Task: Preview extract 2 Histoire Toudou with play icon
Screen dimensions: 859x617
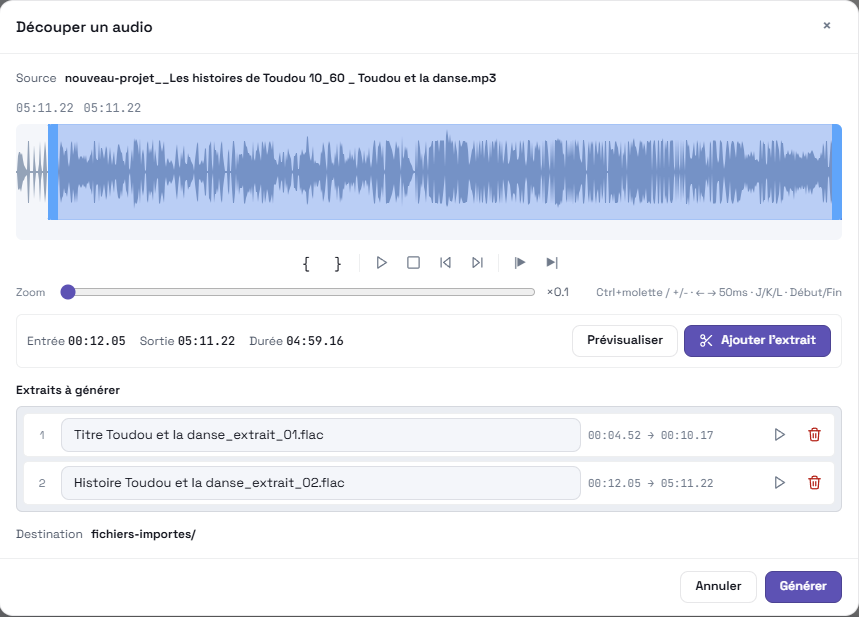Action: (x=779, y=483)
